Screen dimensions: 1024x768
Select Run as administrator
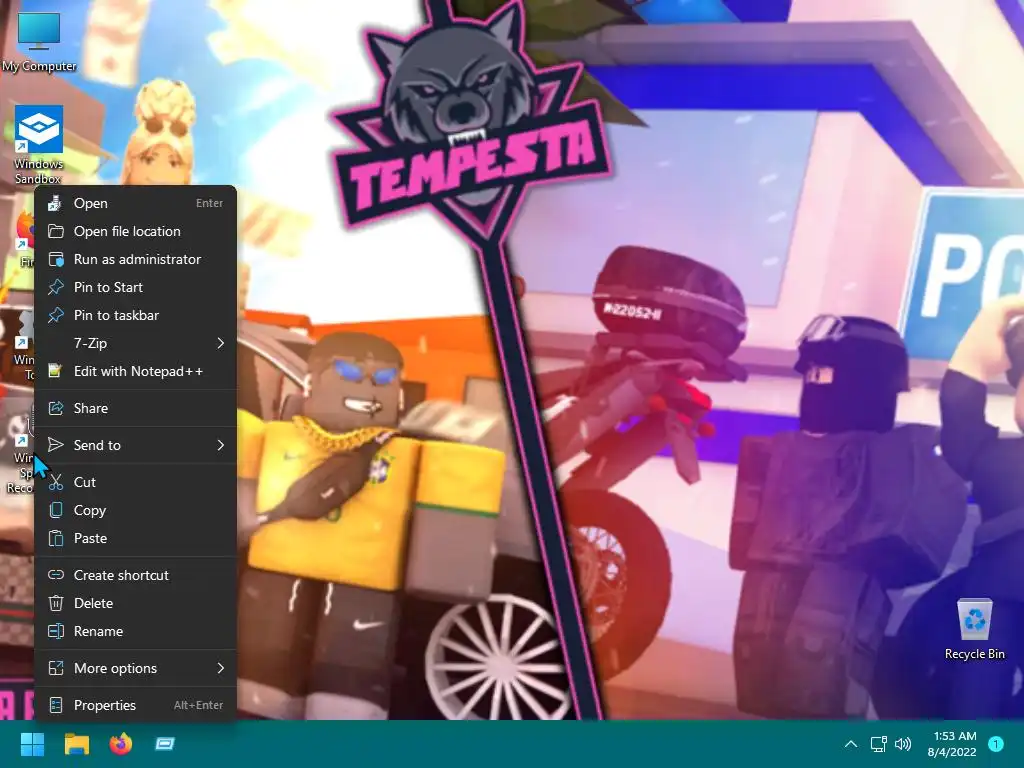click(135, 259)
